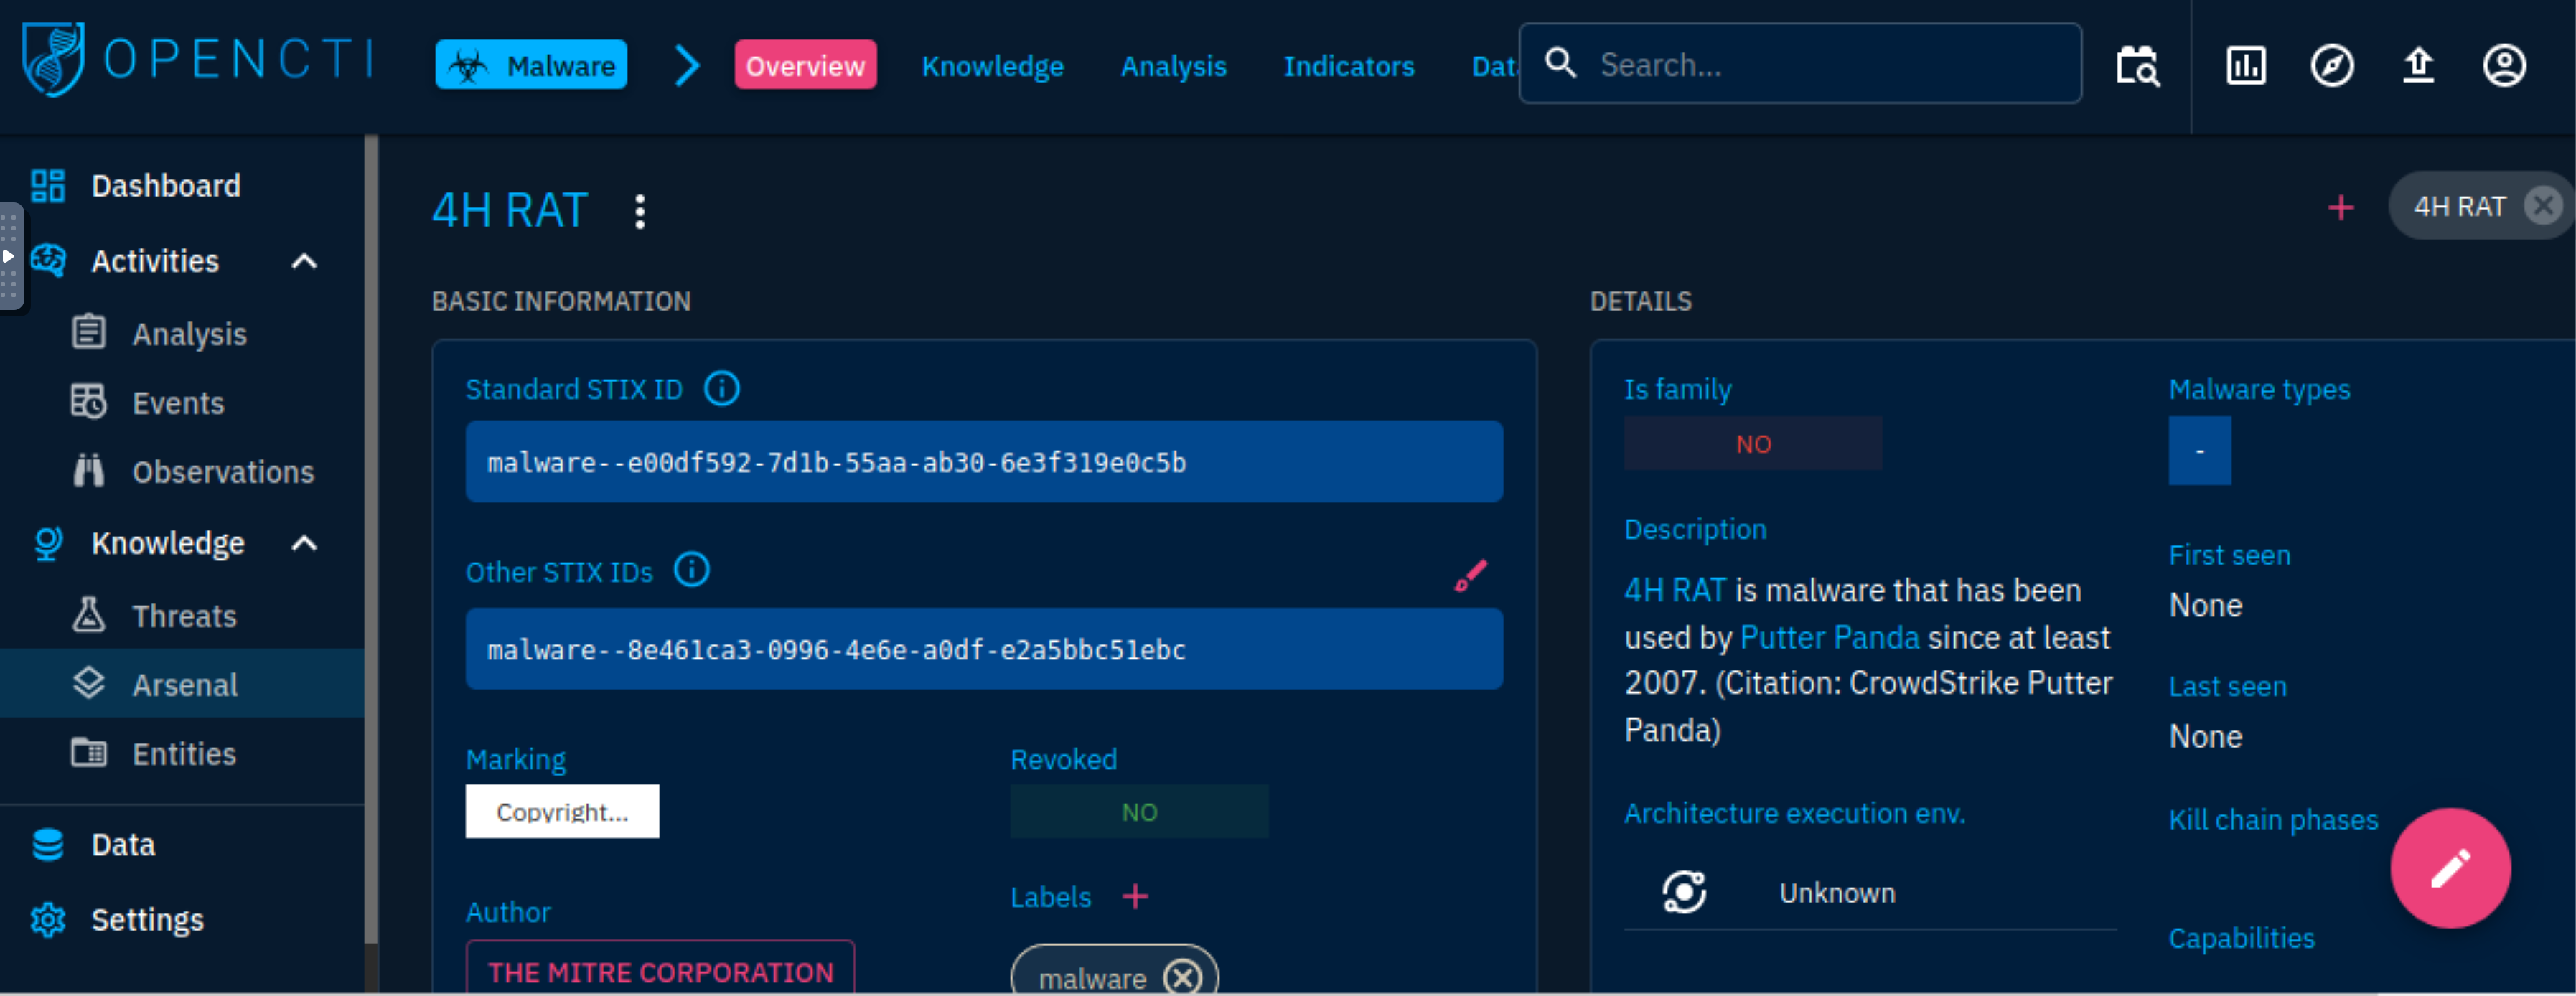Open Threats in the sidebar
Image resolution: width=2576 pixels, height=996 pixels.
pyautogui.click(x=184, y=616)
